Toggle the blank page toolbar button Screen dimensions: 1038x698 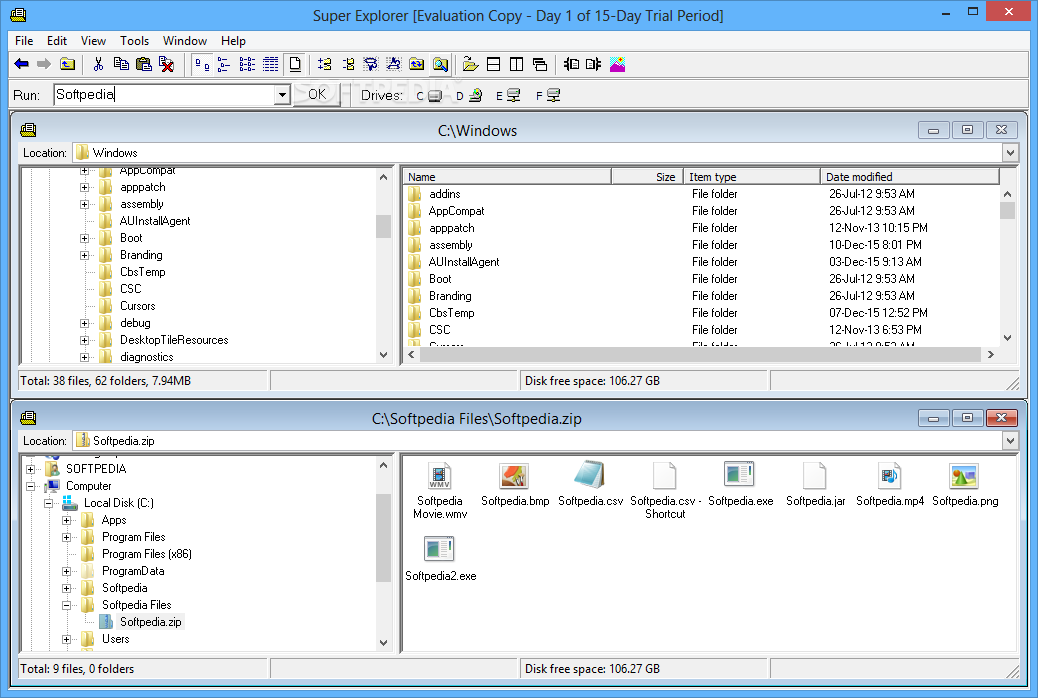[295, 64]
